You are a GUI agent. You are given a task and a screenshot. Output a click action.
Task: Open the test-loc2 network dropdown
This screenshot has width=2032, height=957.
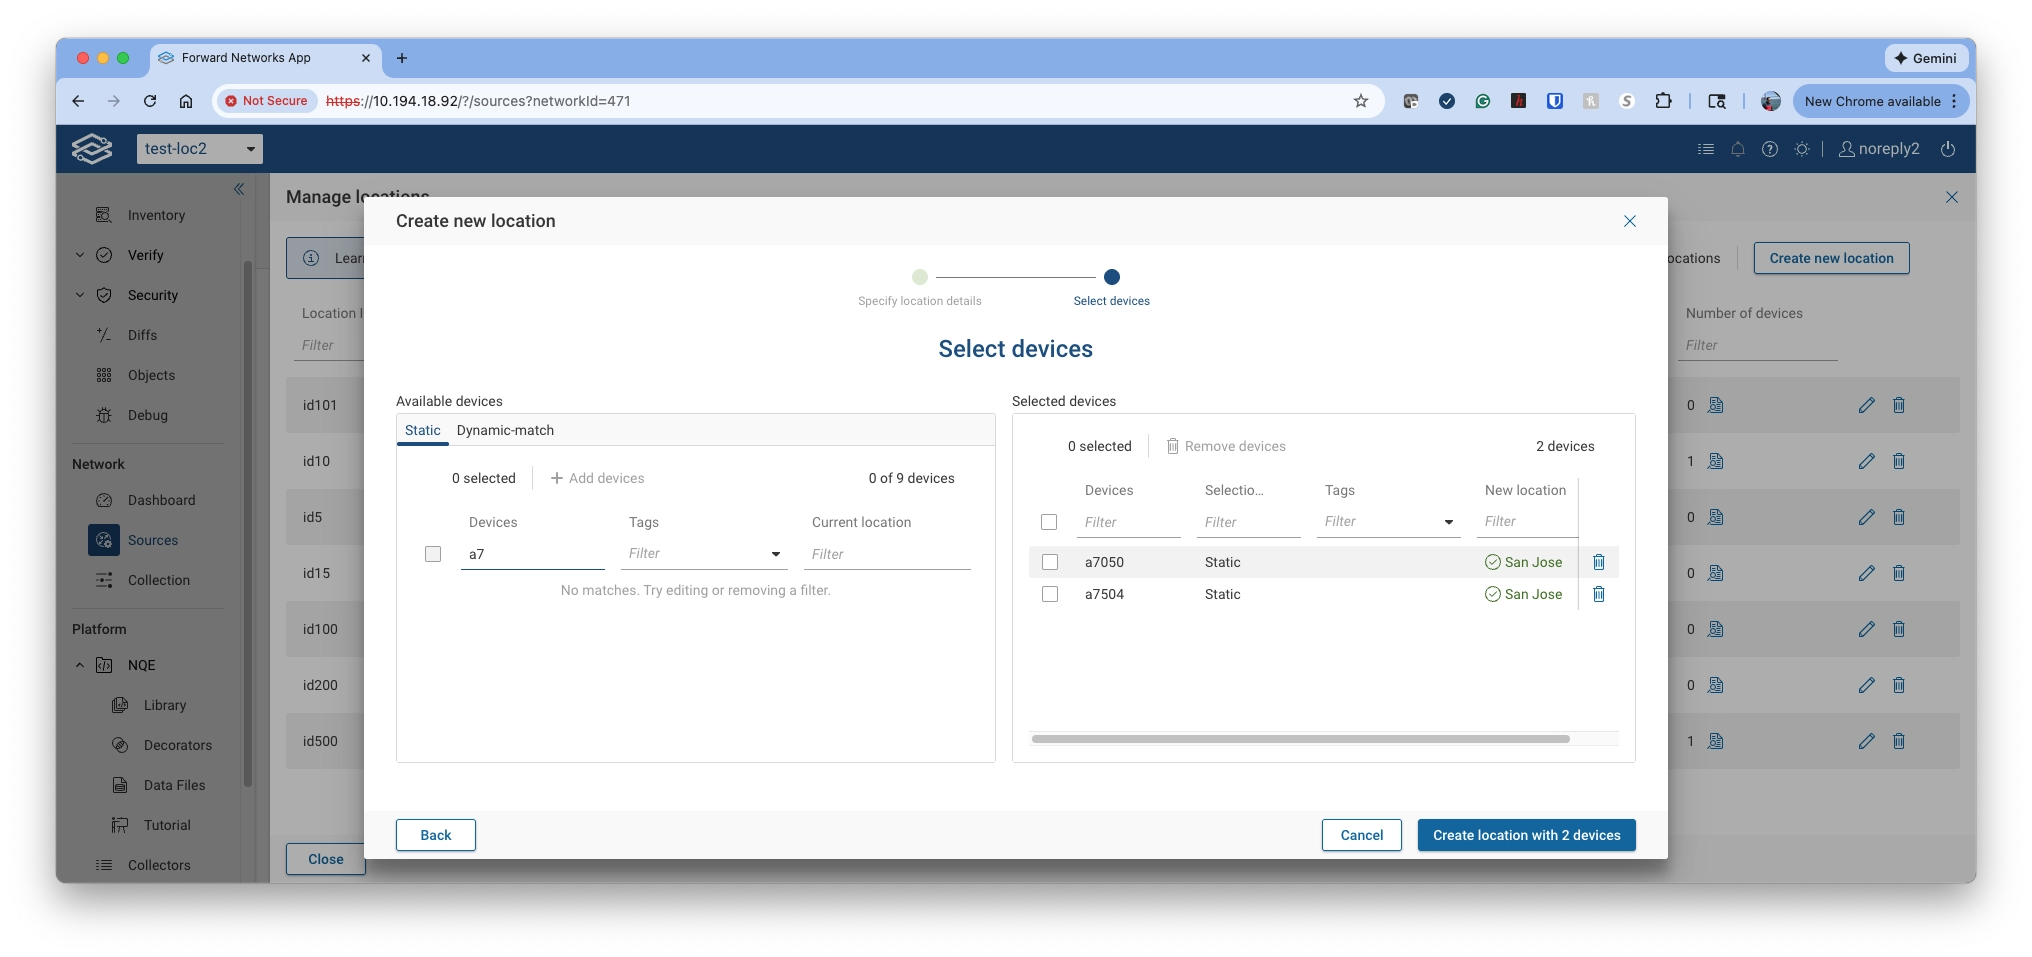(199, 149)
